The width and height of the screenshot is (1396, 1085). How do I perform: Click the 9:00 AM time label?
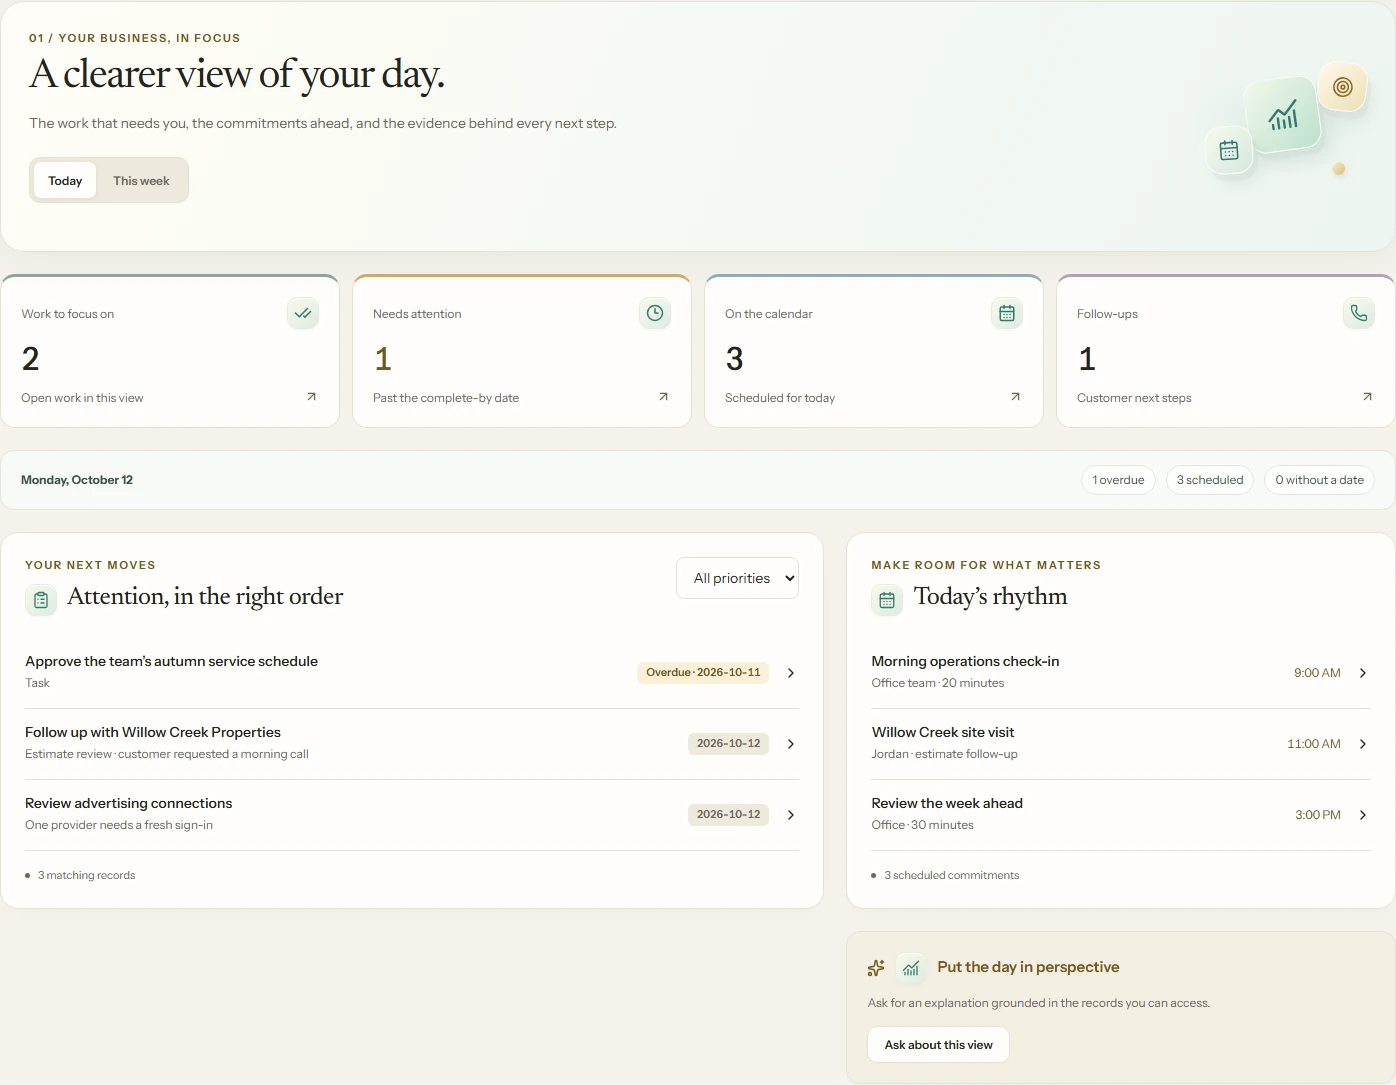pos(1317,673)
